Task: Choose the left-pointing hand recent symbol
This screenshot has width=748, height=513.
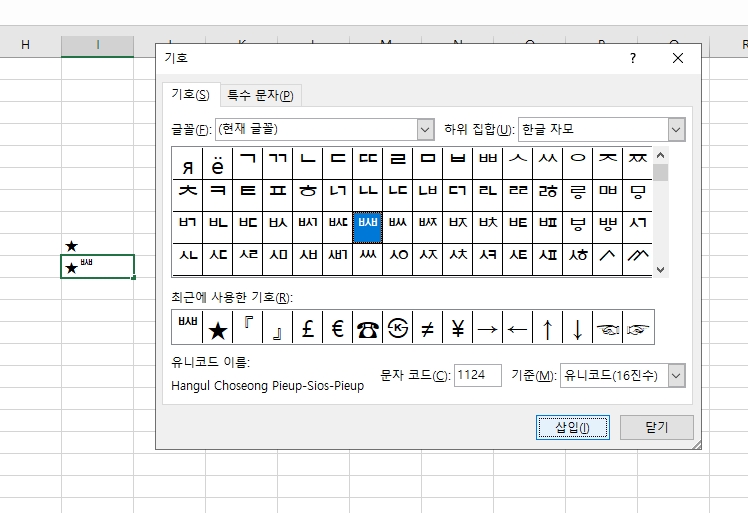Action: pos(608,327)
